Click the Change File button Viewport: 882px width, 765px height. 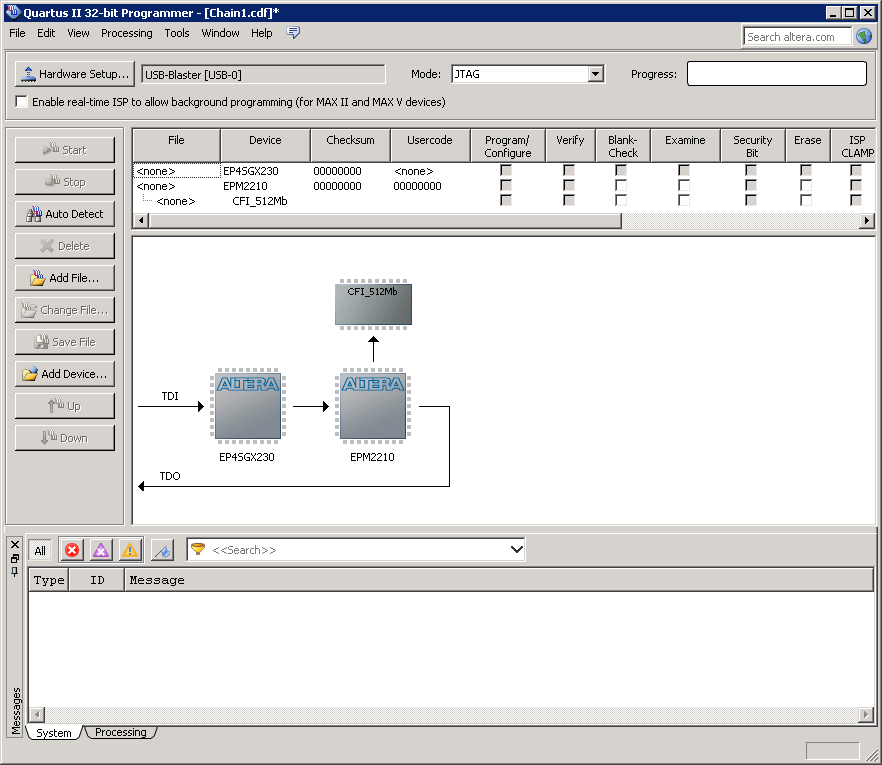point(65,310)
